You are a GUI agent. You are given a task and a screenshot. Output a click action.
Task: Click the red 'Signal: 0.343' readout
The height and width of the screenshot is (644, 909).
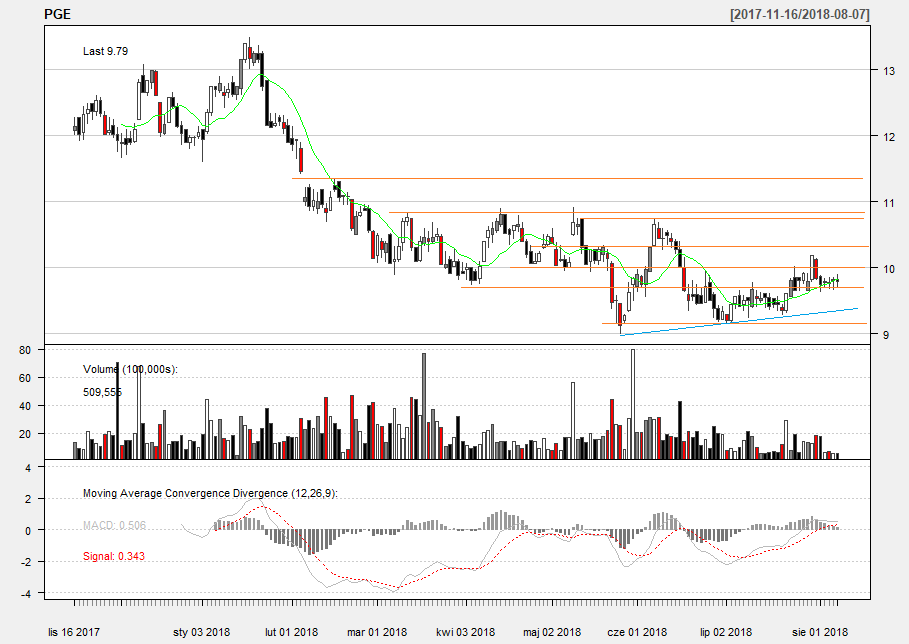click(x=114, y=556)
